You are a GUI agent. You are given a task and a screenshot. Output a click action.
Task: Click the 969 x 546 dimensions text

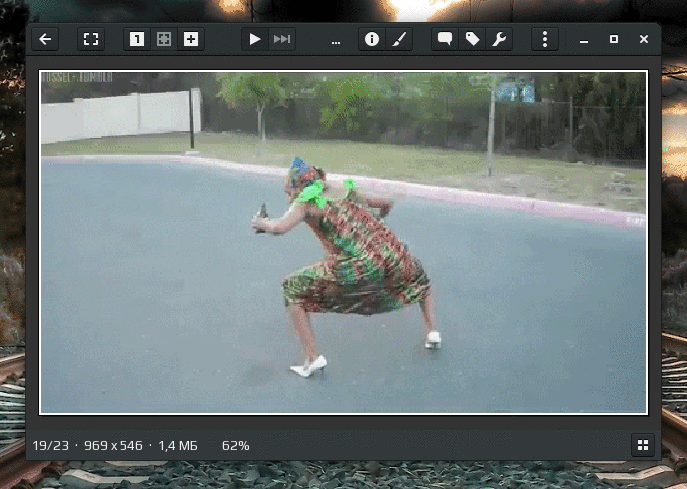(x=113, y=446)
